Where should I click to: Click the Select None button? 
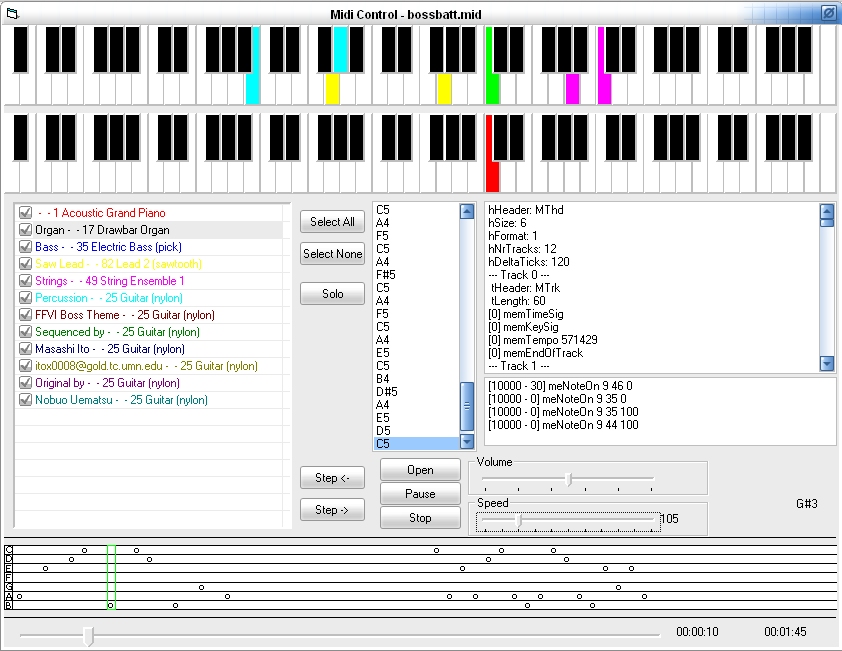point(332,254)
